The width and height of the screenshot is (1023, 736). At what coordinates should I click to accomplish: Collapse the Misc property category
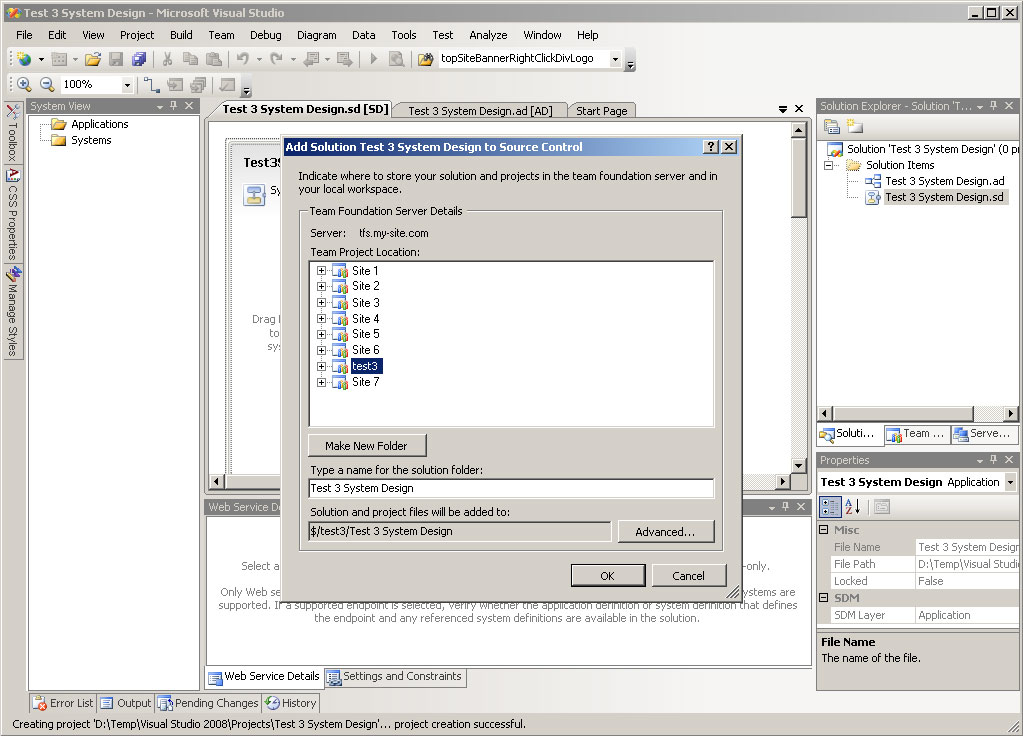pos(824,530)
